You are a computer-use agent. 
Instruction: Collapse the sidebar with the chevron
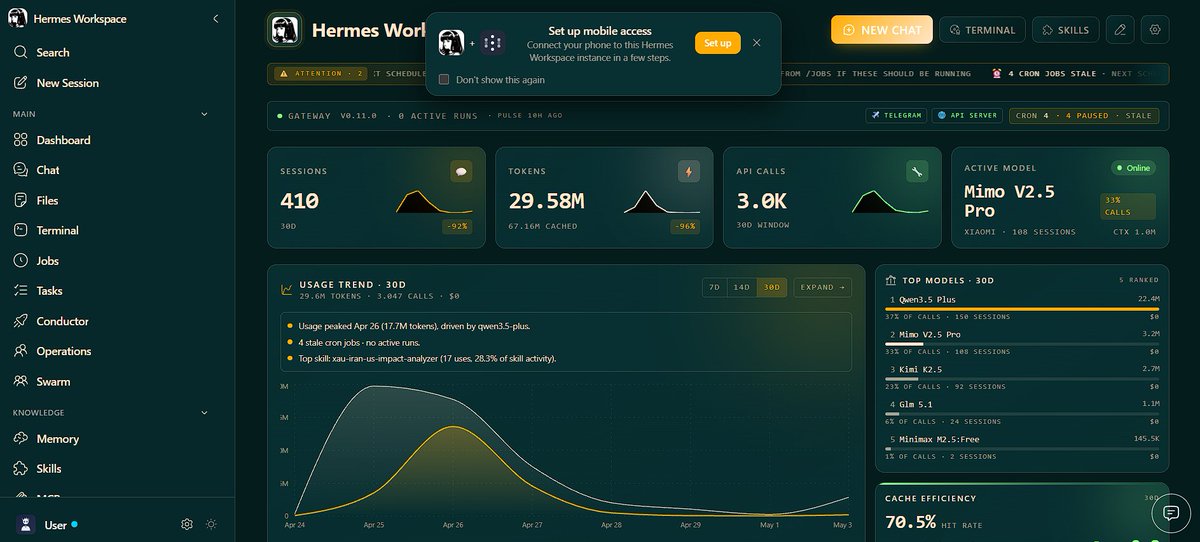[x=216, y=18]
